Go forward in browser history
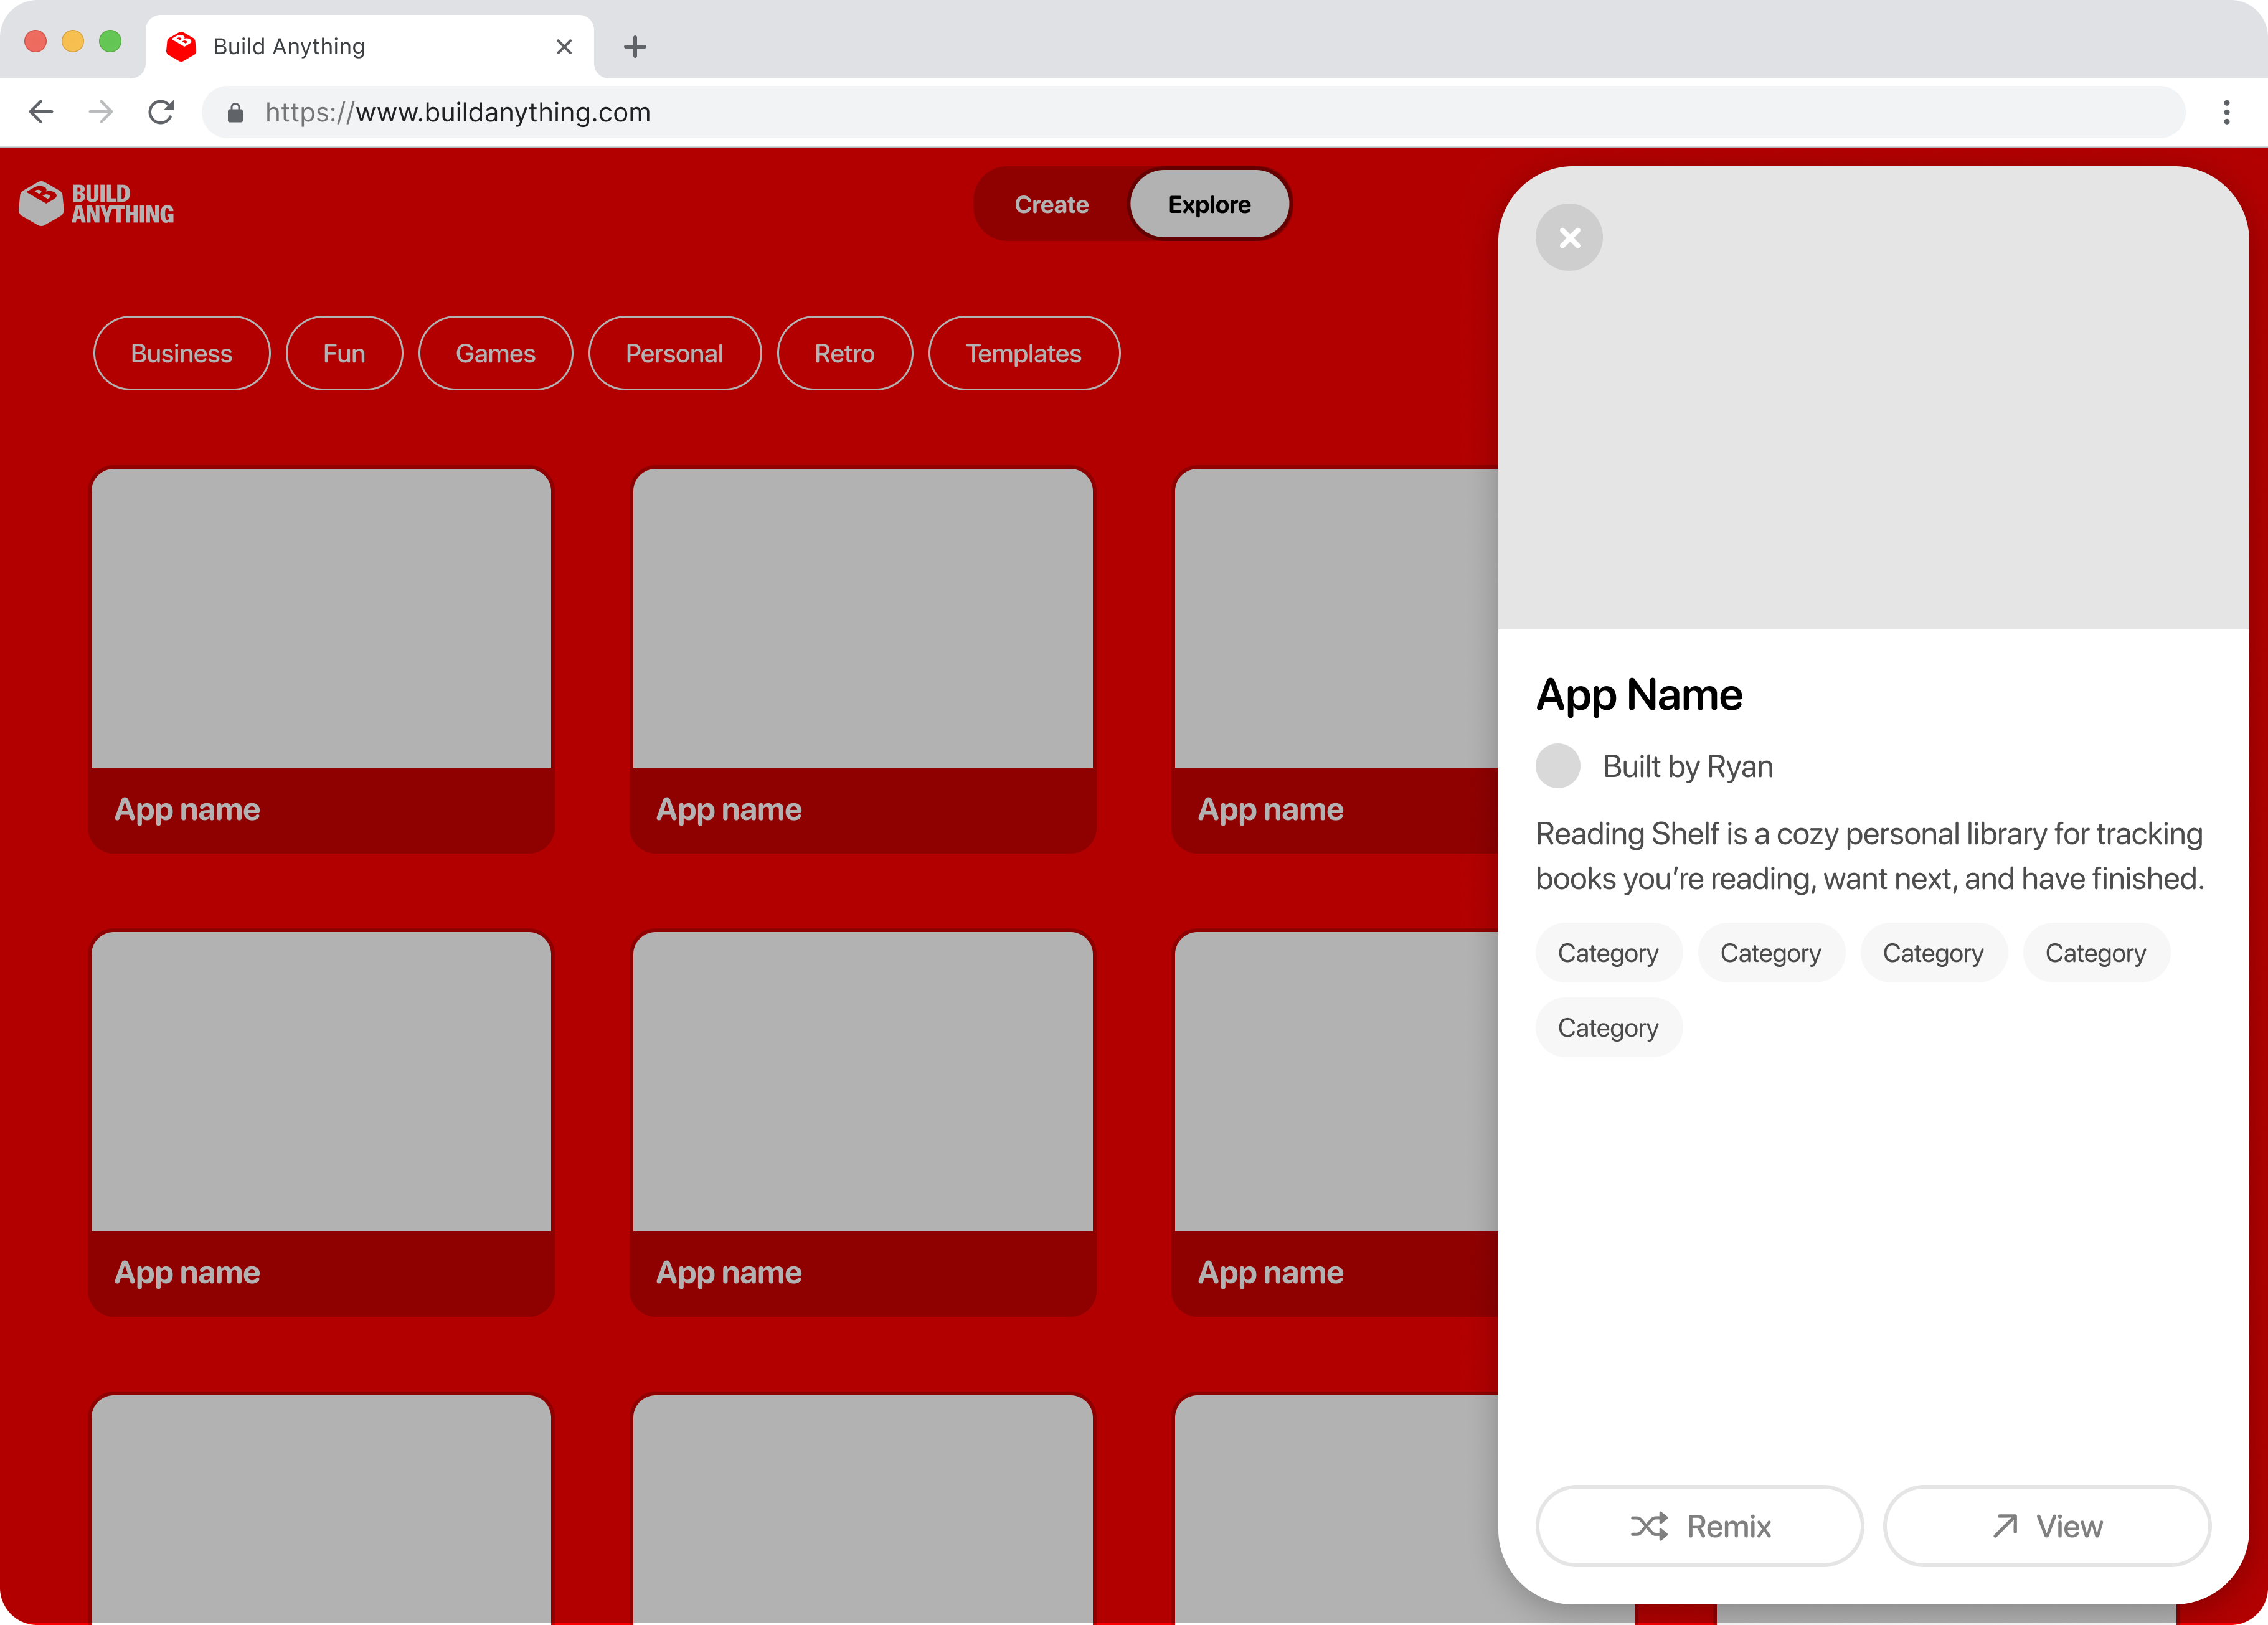 101,112
